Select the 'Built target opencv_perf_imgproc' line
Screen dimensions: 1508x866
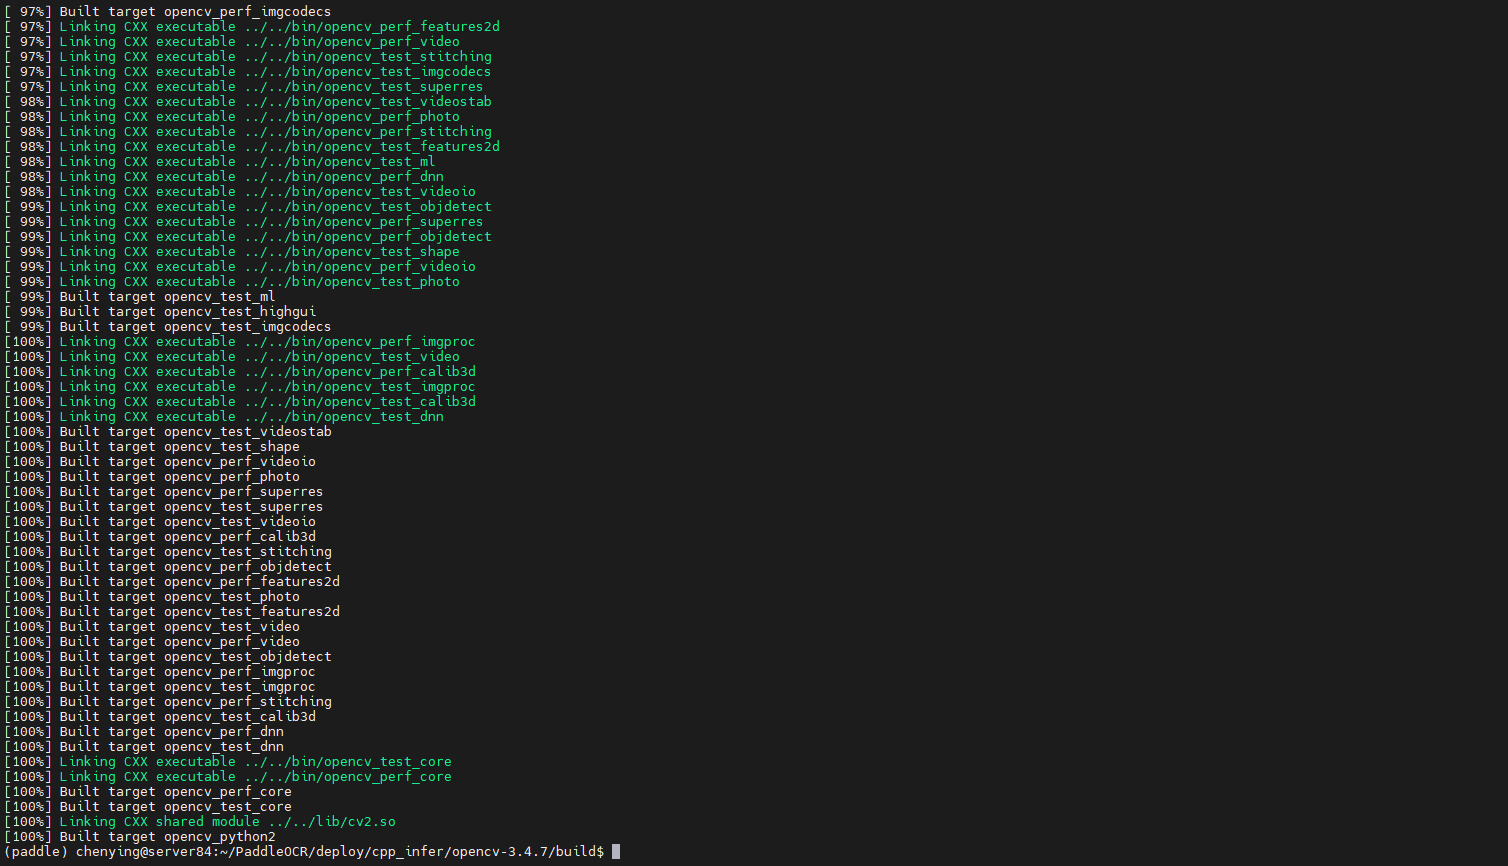click(160, 672)
